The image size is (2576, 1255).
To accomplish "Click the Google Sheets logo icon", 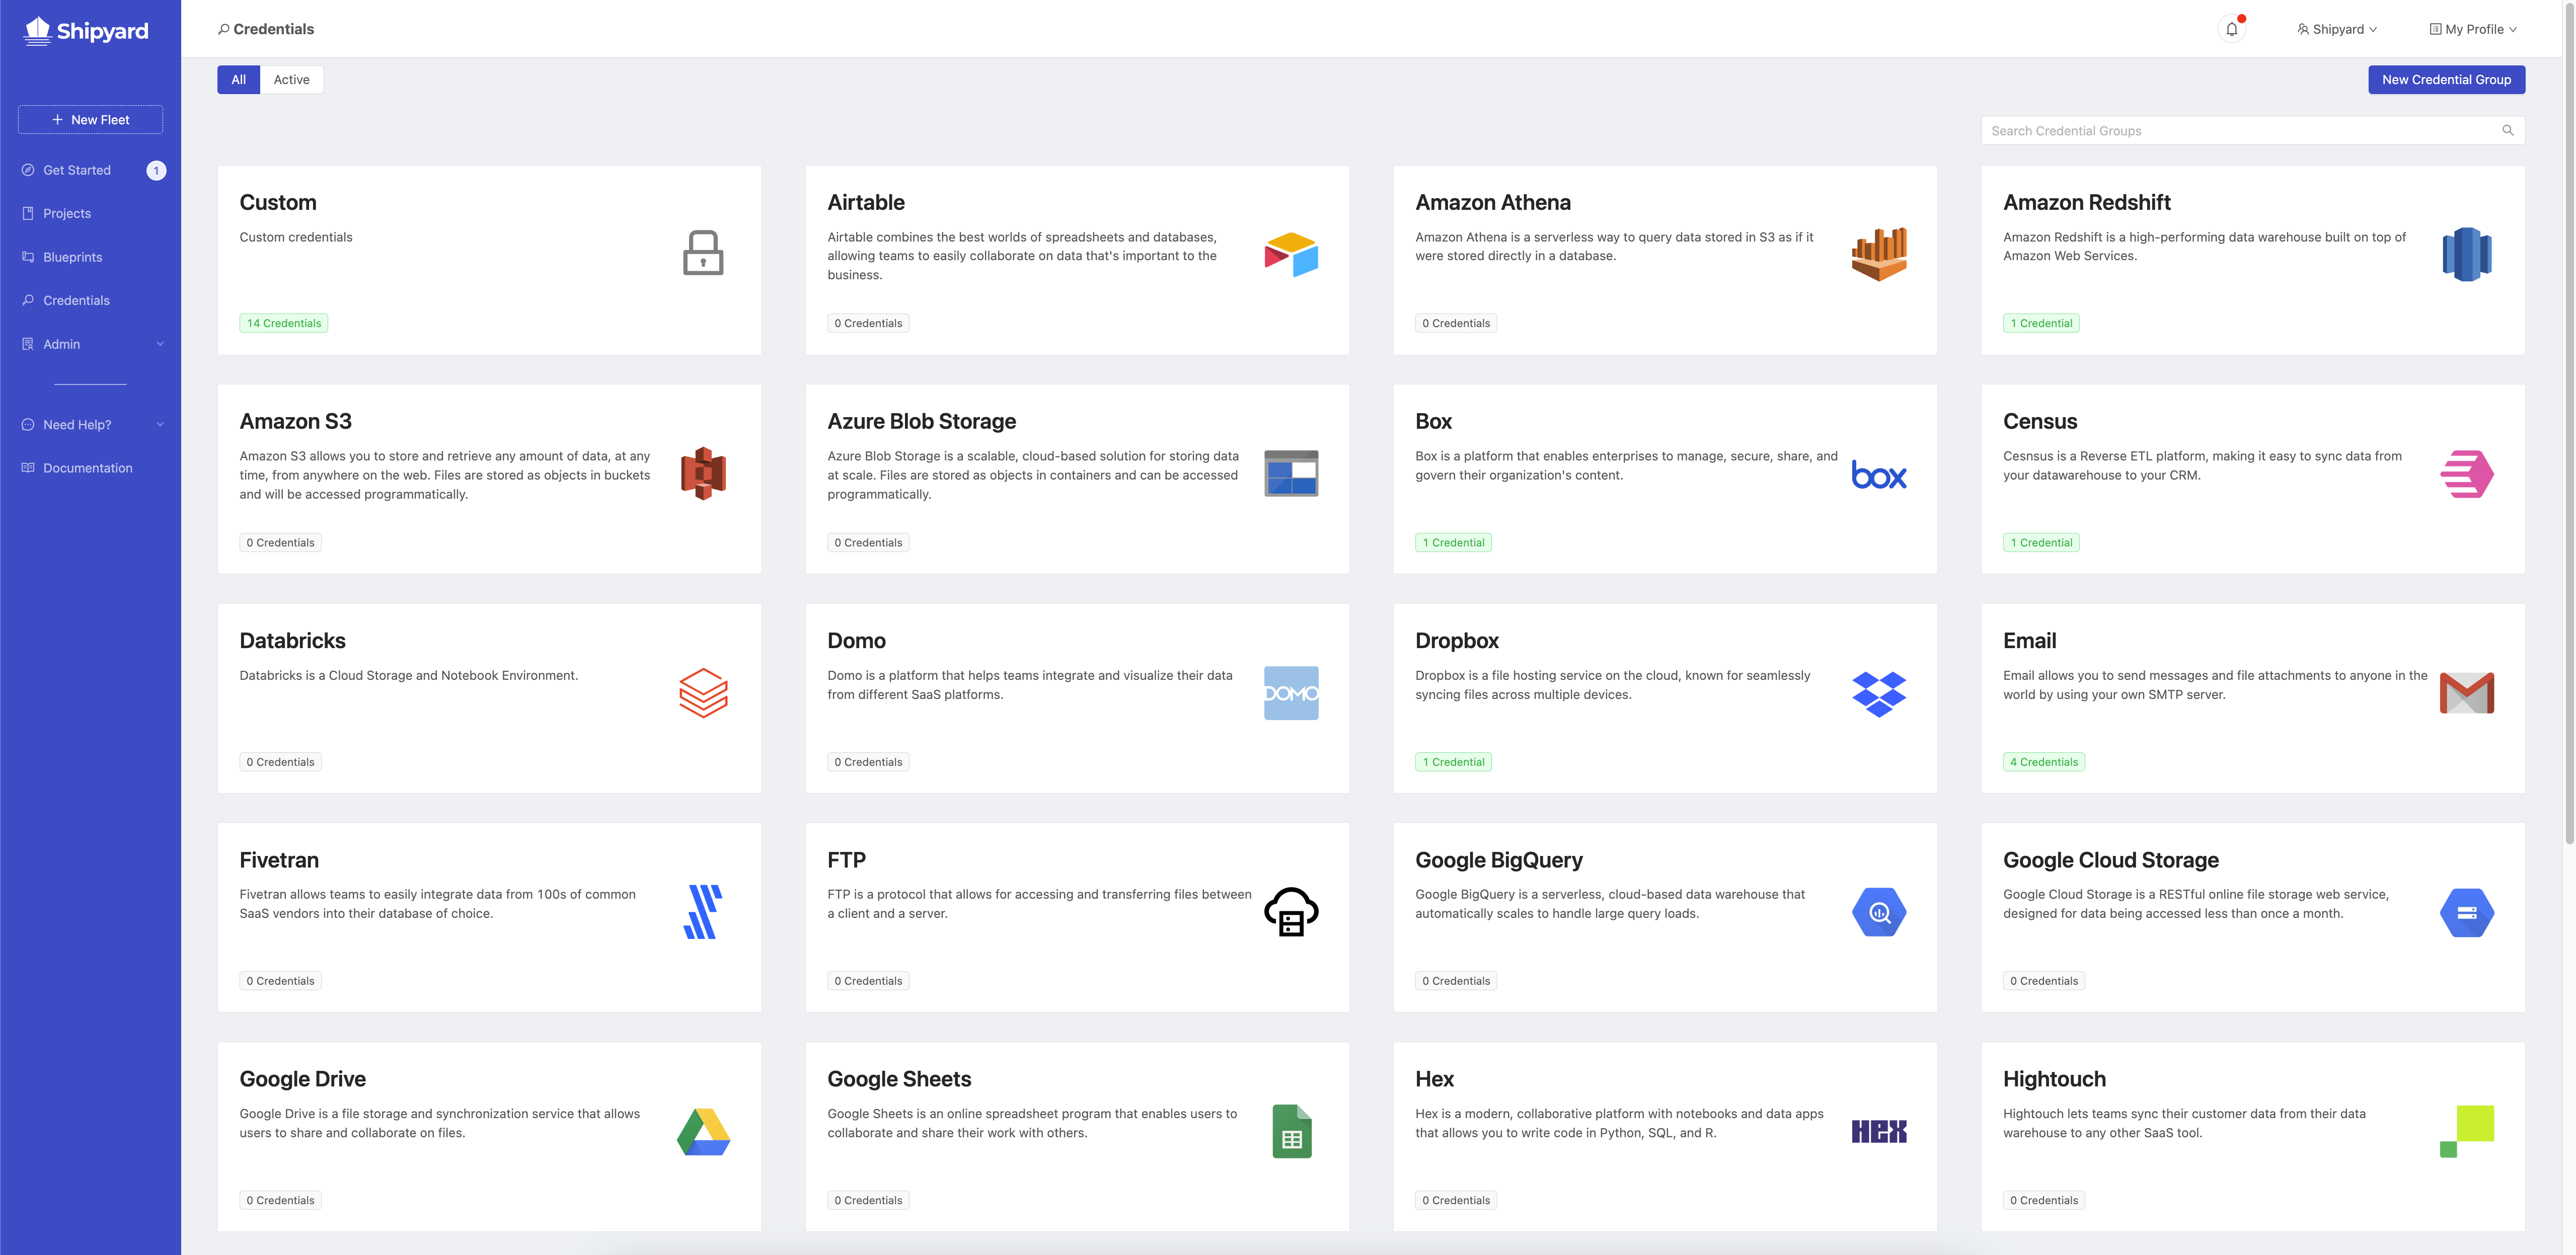I will pyautogui.click(x=1291, y=1131).
